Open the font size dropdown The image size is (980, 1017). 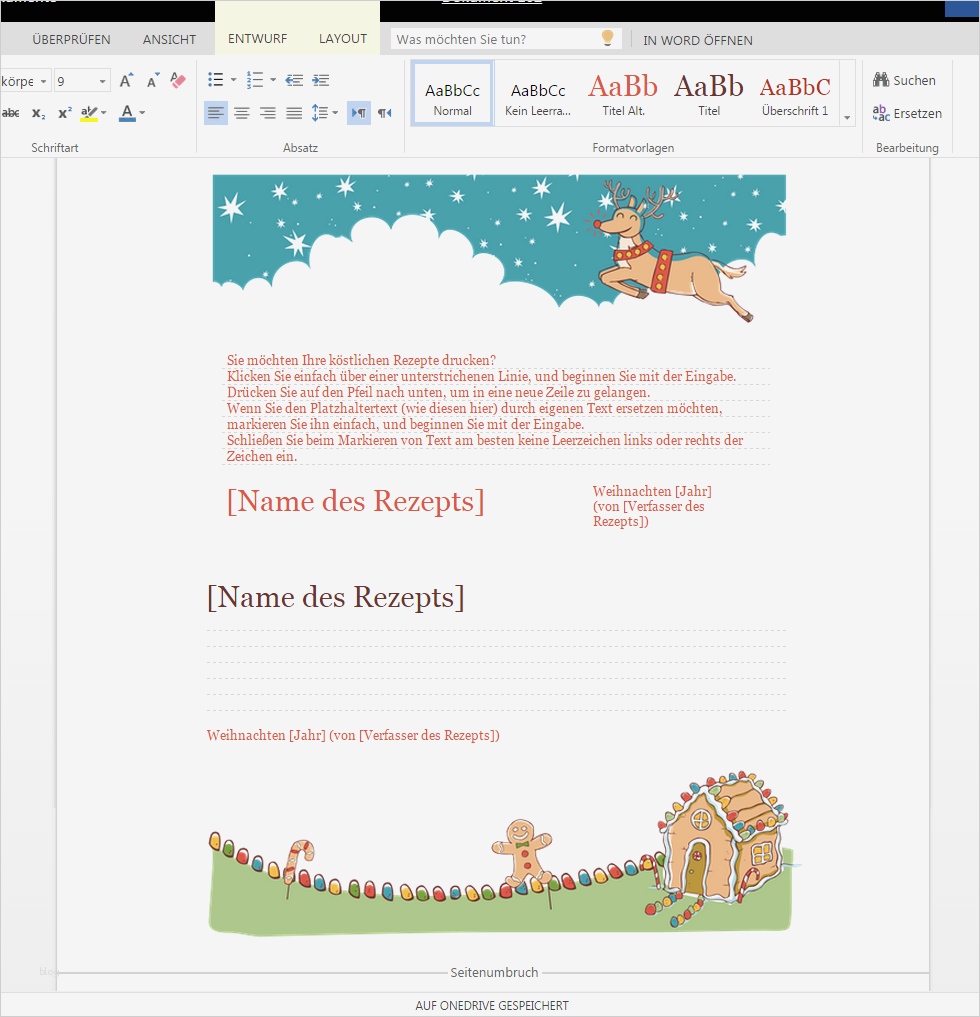101,80
